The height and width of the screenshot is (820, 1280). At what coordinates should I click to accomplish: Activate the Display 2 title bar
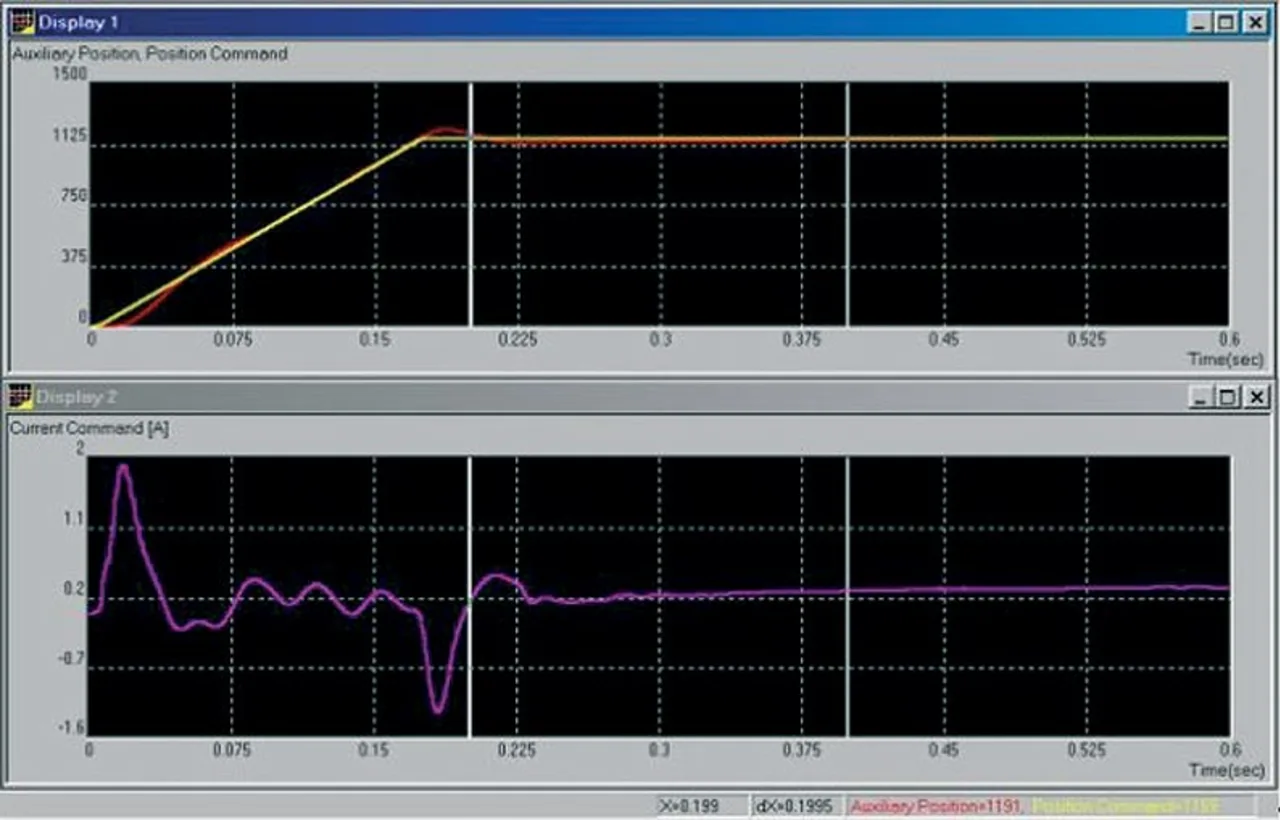pos(600,397)
